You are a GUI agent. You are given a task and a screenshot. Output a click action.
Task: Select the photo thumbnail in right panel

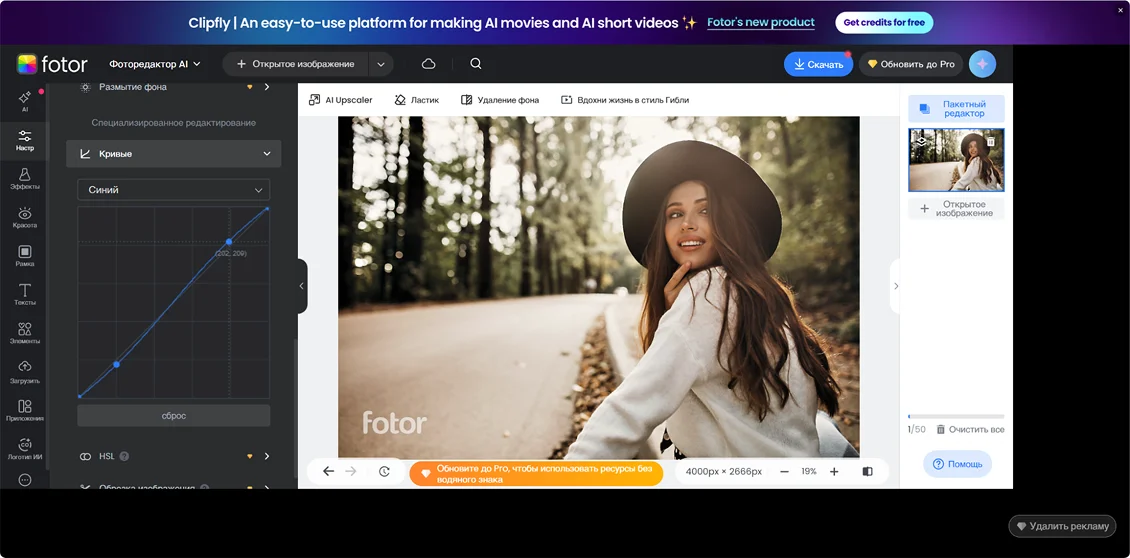956,160
